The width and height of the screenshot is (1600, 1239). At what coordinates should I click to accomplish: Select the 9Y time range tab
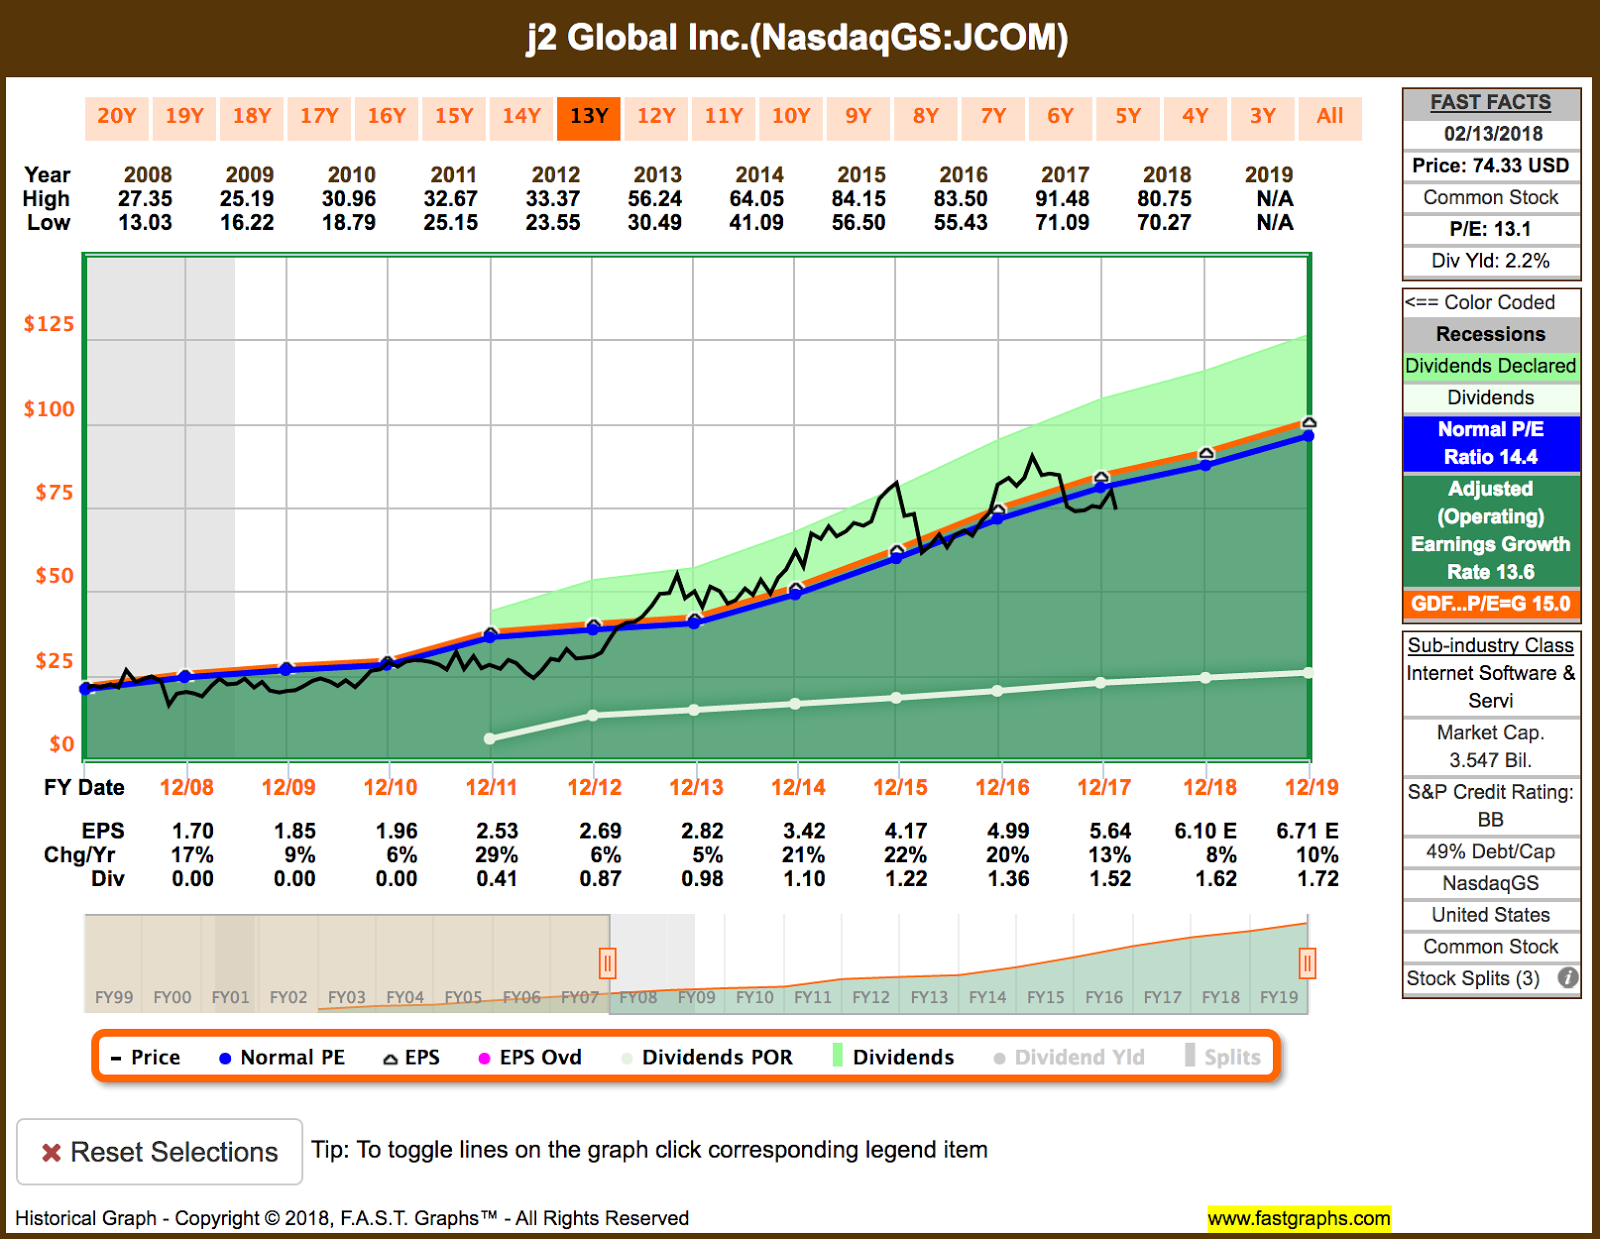858,117
